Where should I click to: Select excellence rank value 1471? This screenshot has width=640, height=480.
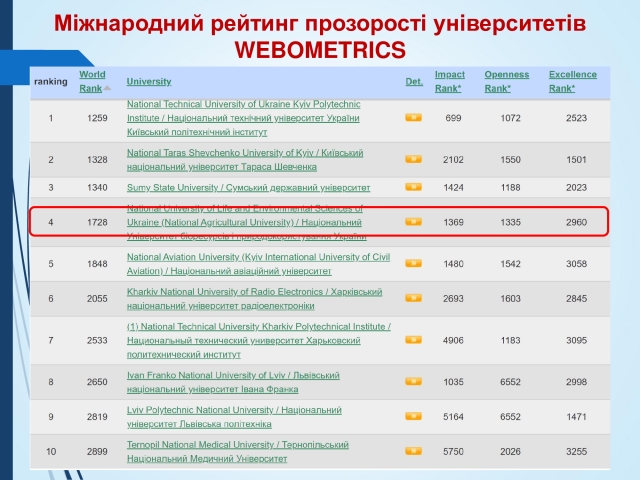click(x=576, y=416)
